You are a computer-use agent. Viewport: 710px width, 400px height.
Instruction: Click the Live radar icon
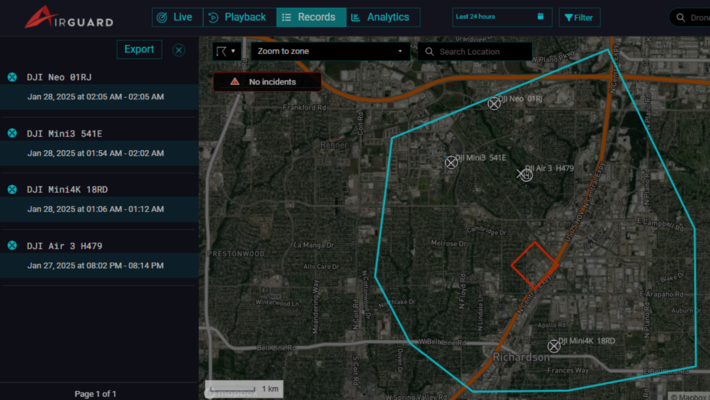click(x=162, y=18)
